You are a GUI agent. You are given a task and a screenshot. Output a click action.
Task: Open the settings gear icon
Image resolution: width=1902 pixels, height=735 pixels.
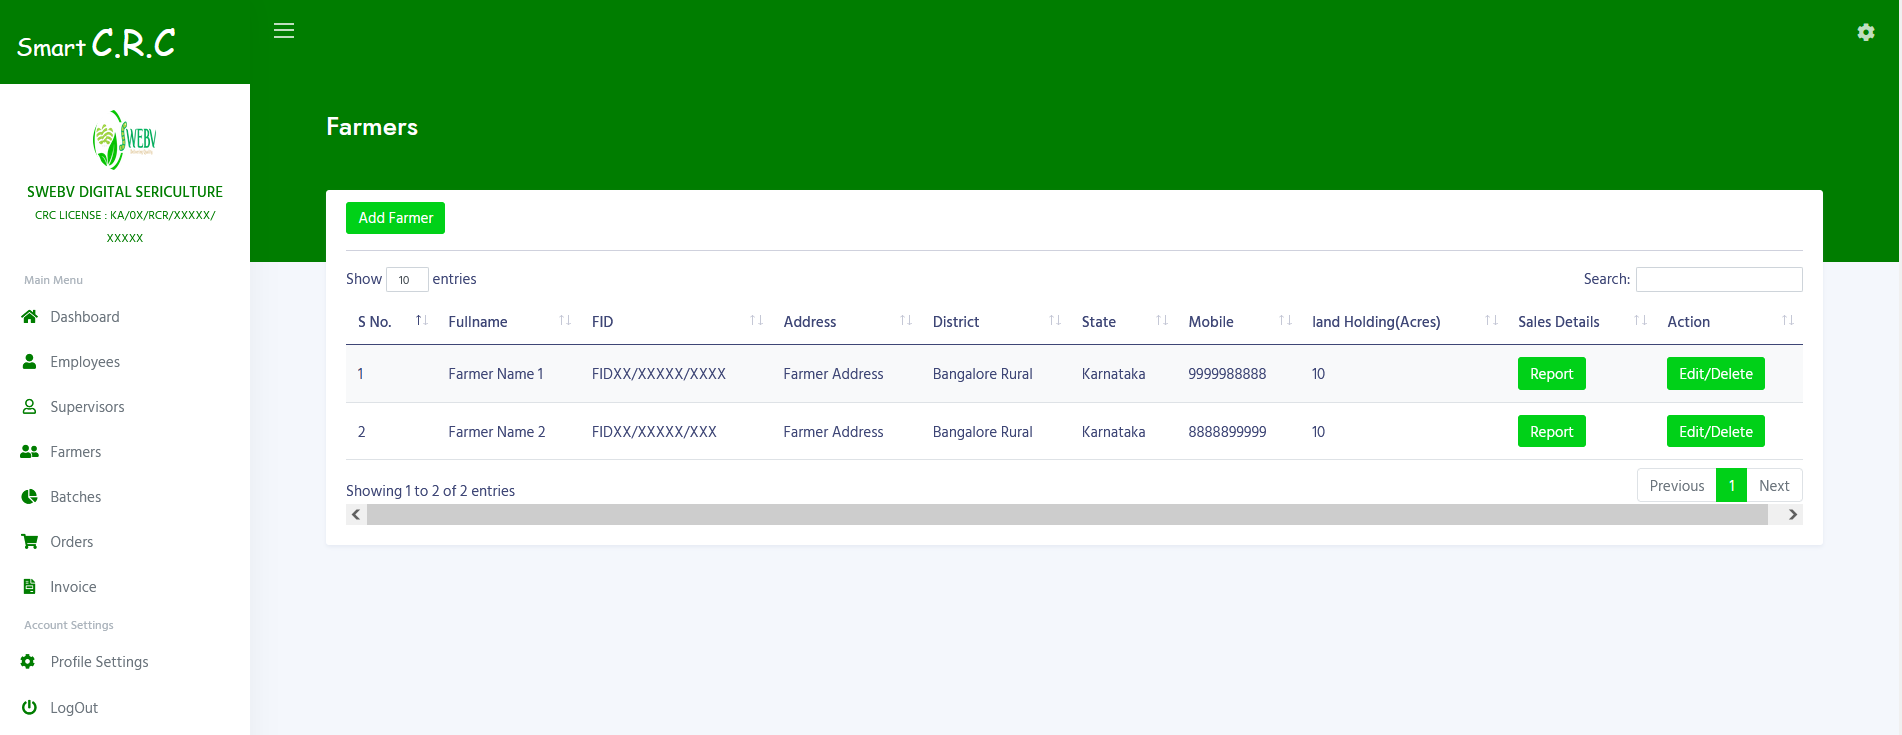(1865, 32)
